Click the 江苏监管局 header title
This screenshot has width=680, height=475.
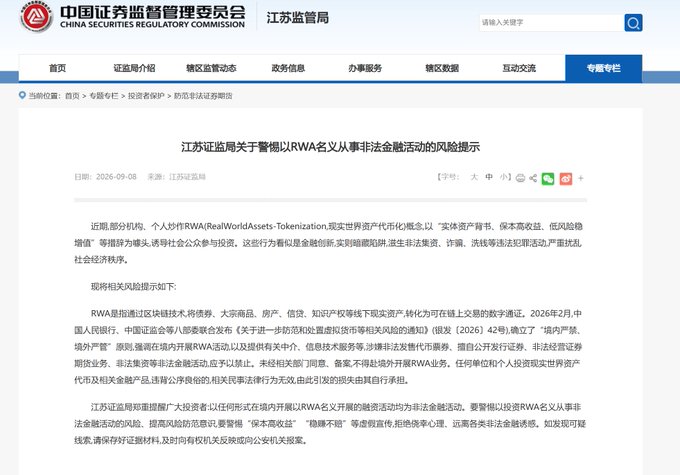298,18
